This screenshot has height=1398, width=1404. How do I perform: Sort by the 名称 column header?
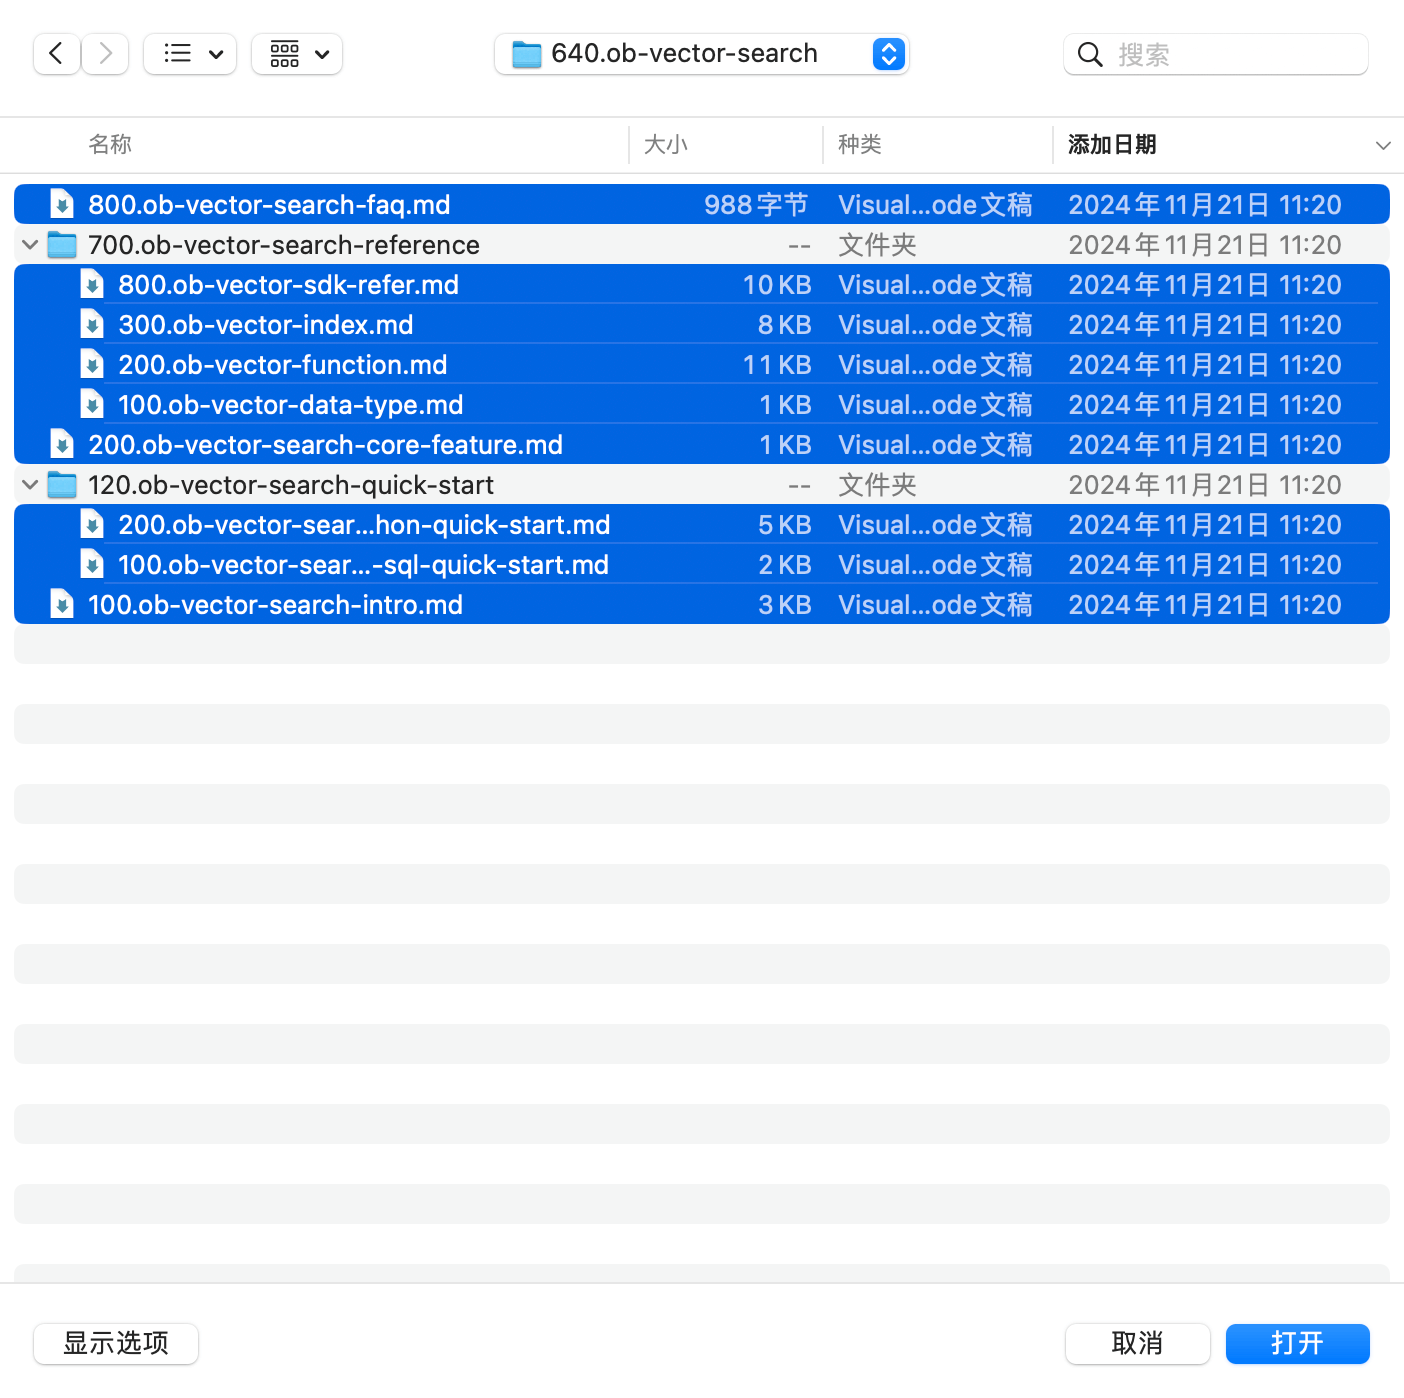[x=110, y=145]
